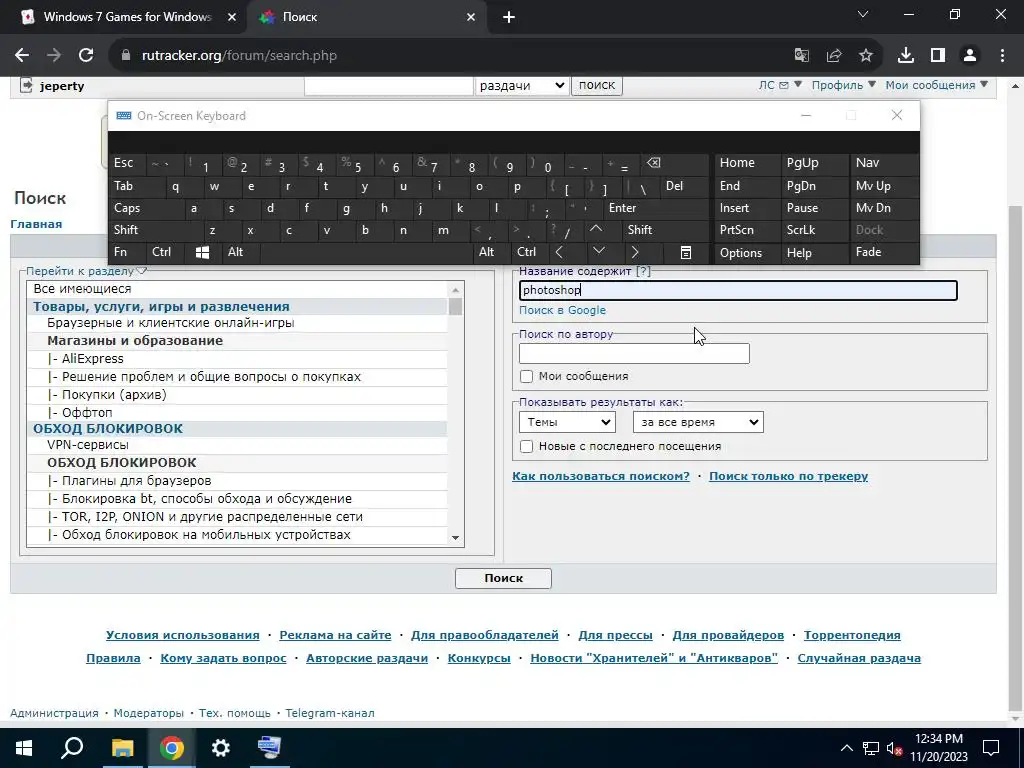Select AliExpress in the section list

click(x=237, y=359)
